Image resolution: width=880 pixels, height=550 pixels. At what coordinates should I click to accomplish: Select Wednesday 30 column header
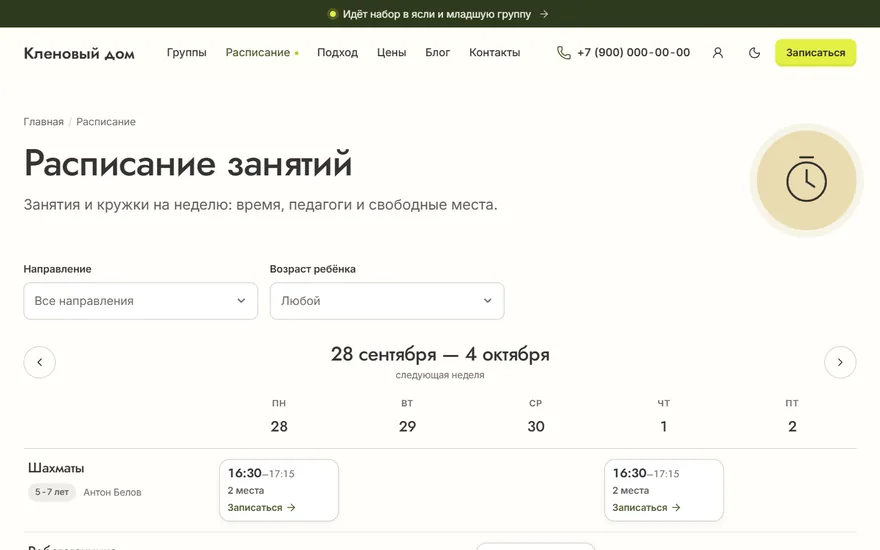click(535, 416)
